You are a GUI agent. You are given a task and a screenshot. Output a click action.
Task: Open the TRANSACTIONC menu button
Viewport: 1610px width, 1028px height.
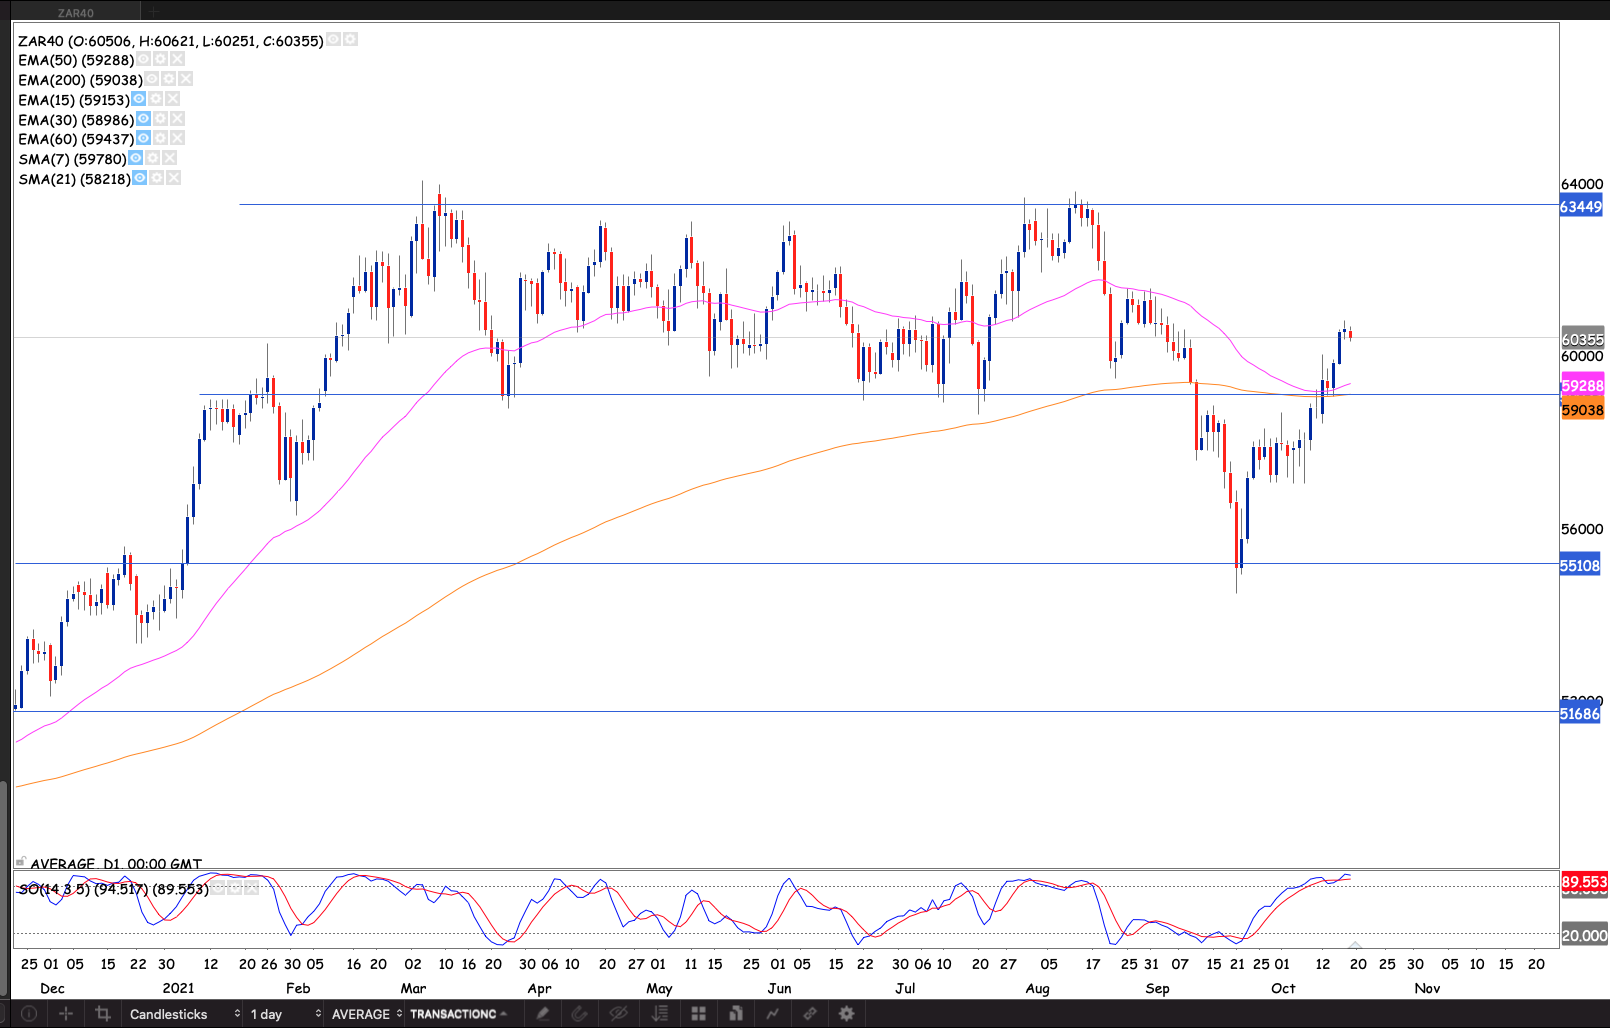click(458, 1013)
